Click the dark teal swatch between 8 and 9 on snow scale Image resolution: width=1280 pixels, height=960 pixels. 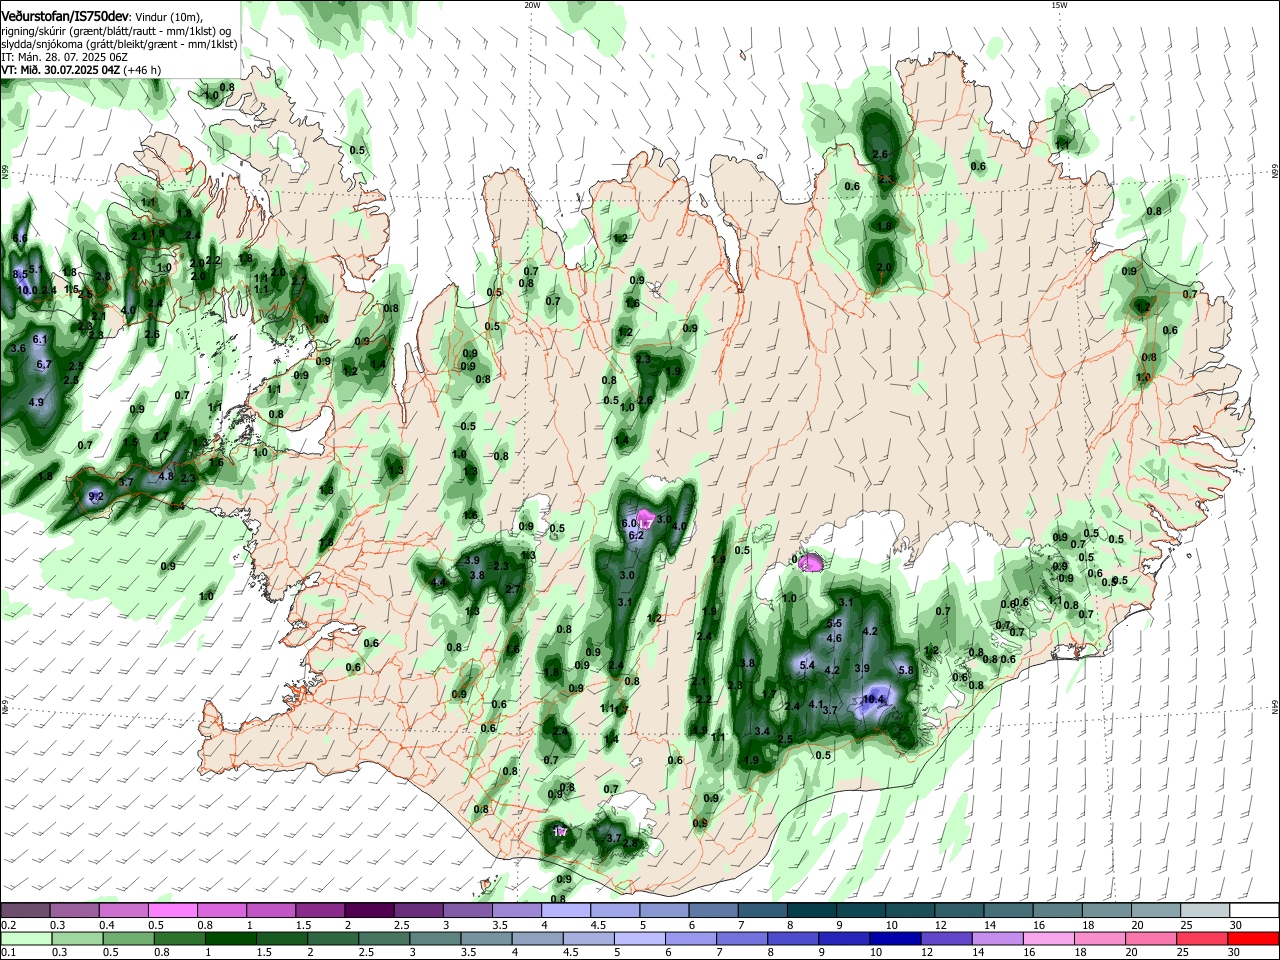click(811, 911)
